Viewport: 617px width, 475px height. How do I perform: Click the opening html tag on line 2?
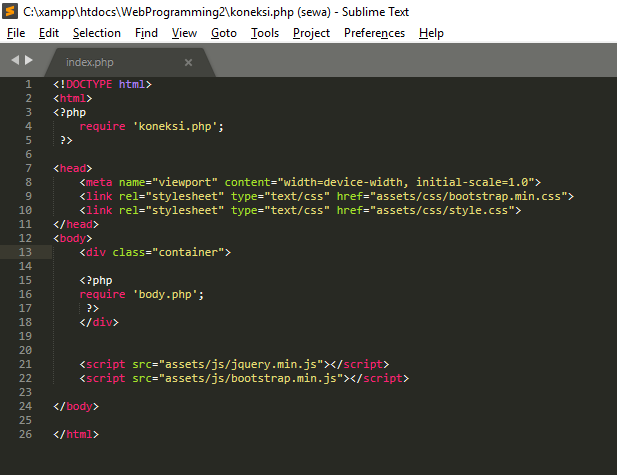(x=73, y=98)
